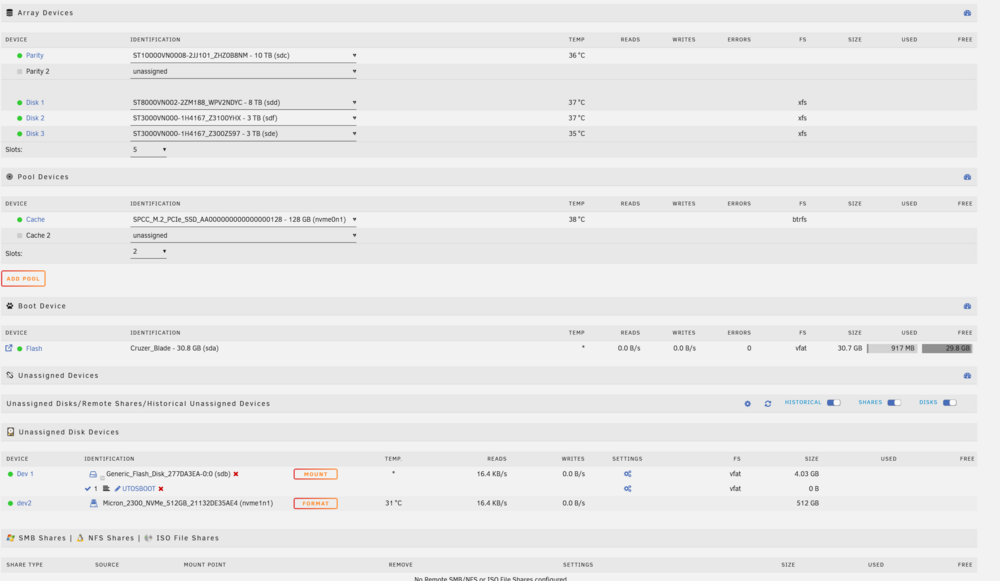Click the script icon next to UTOSBOOT
This screenshot has height=581, width=1000.
click(106, 489)
